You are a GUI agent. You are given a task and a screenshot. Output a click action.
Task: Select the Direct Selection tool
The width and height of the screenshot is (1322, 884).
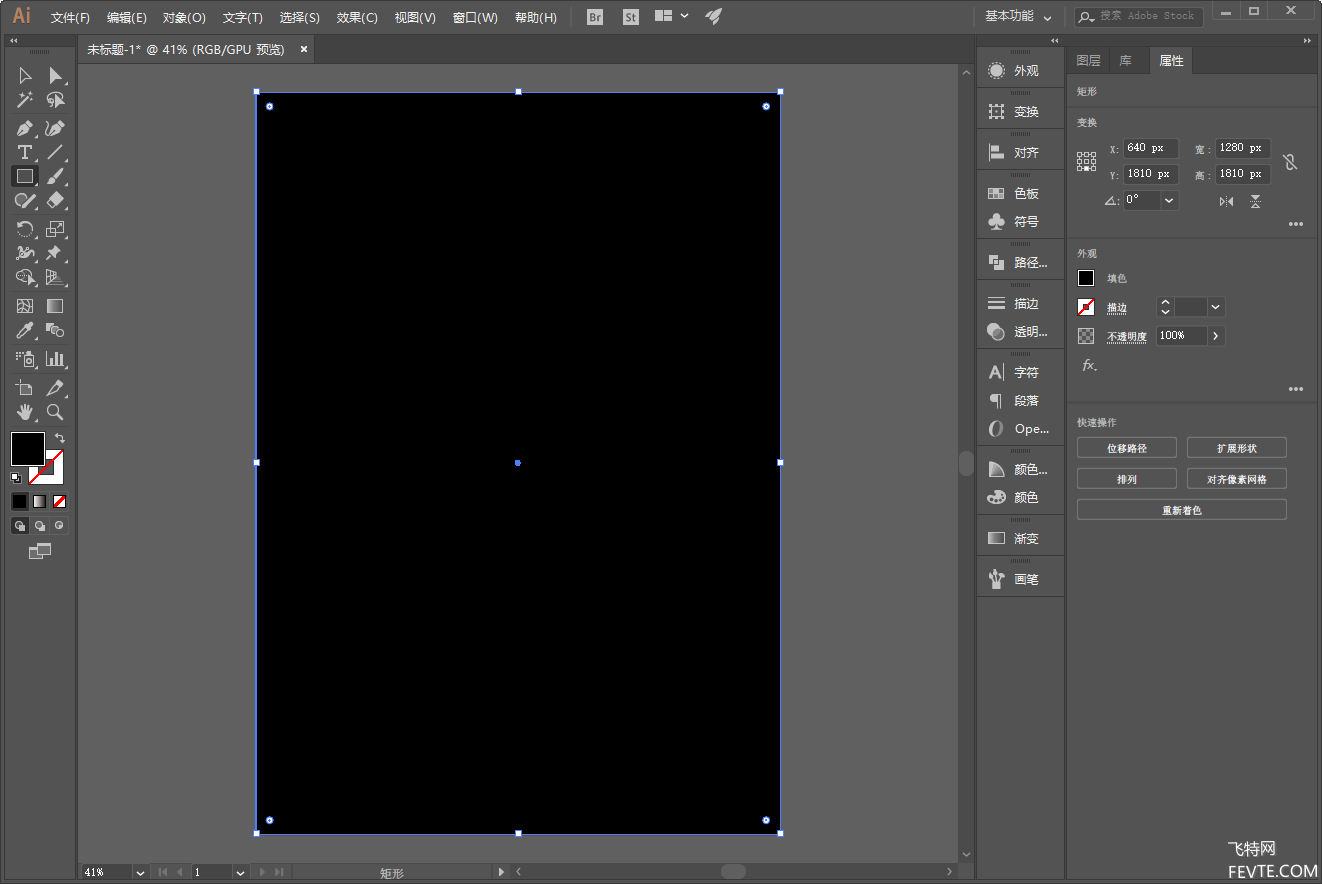coord(56,76)
